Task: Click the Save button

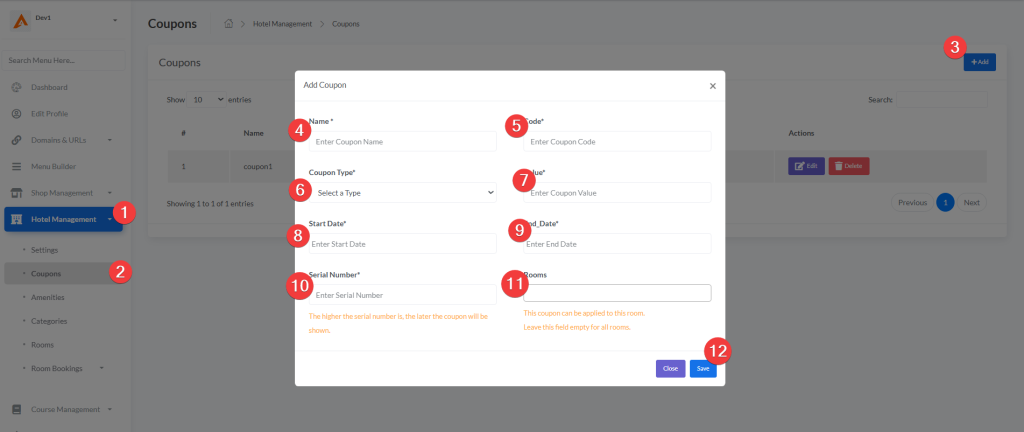Action: 703,369
